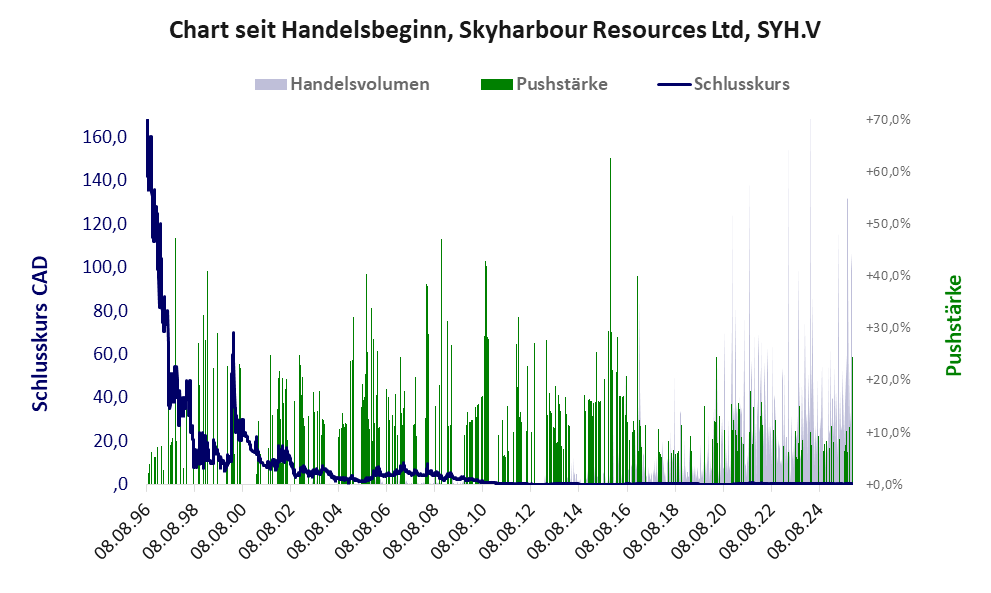Click the green Pushstärke right axis title
This screenshot has height=593, width=991.
click(x=952, y=326)
